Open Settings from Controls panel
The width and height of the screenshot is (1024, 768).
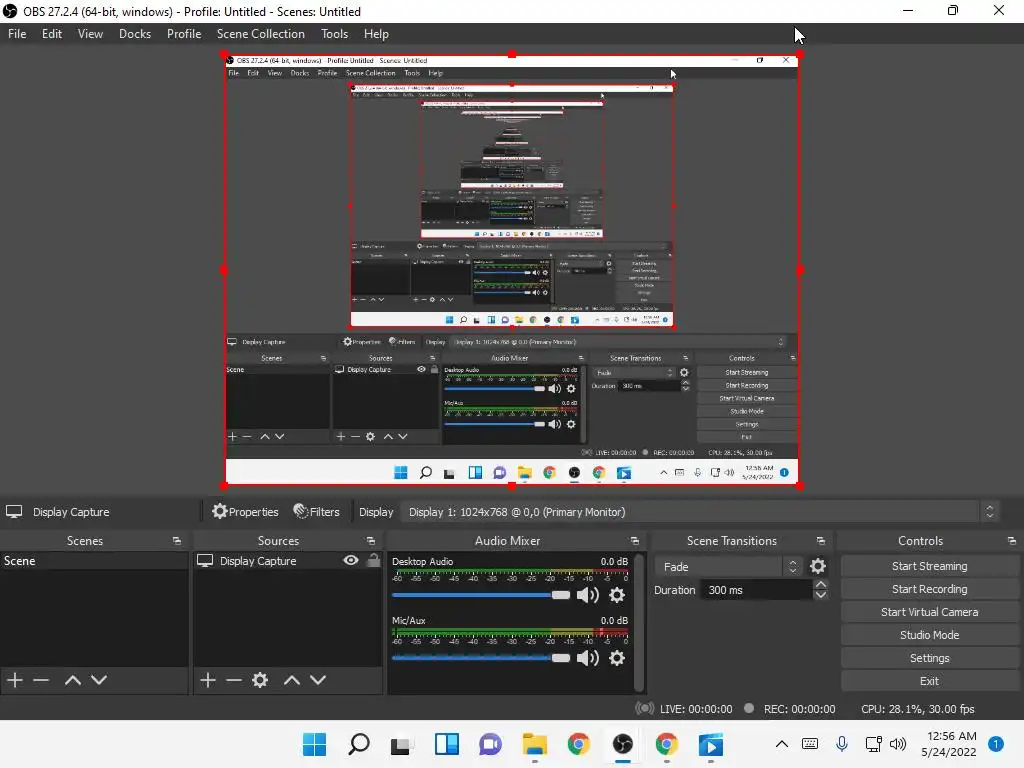click(929, 658)
